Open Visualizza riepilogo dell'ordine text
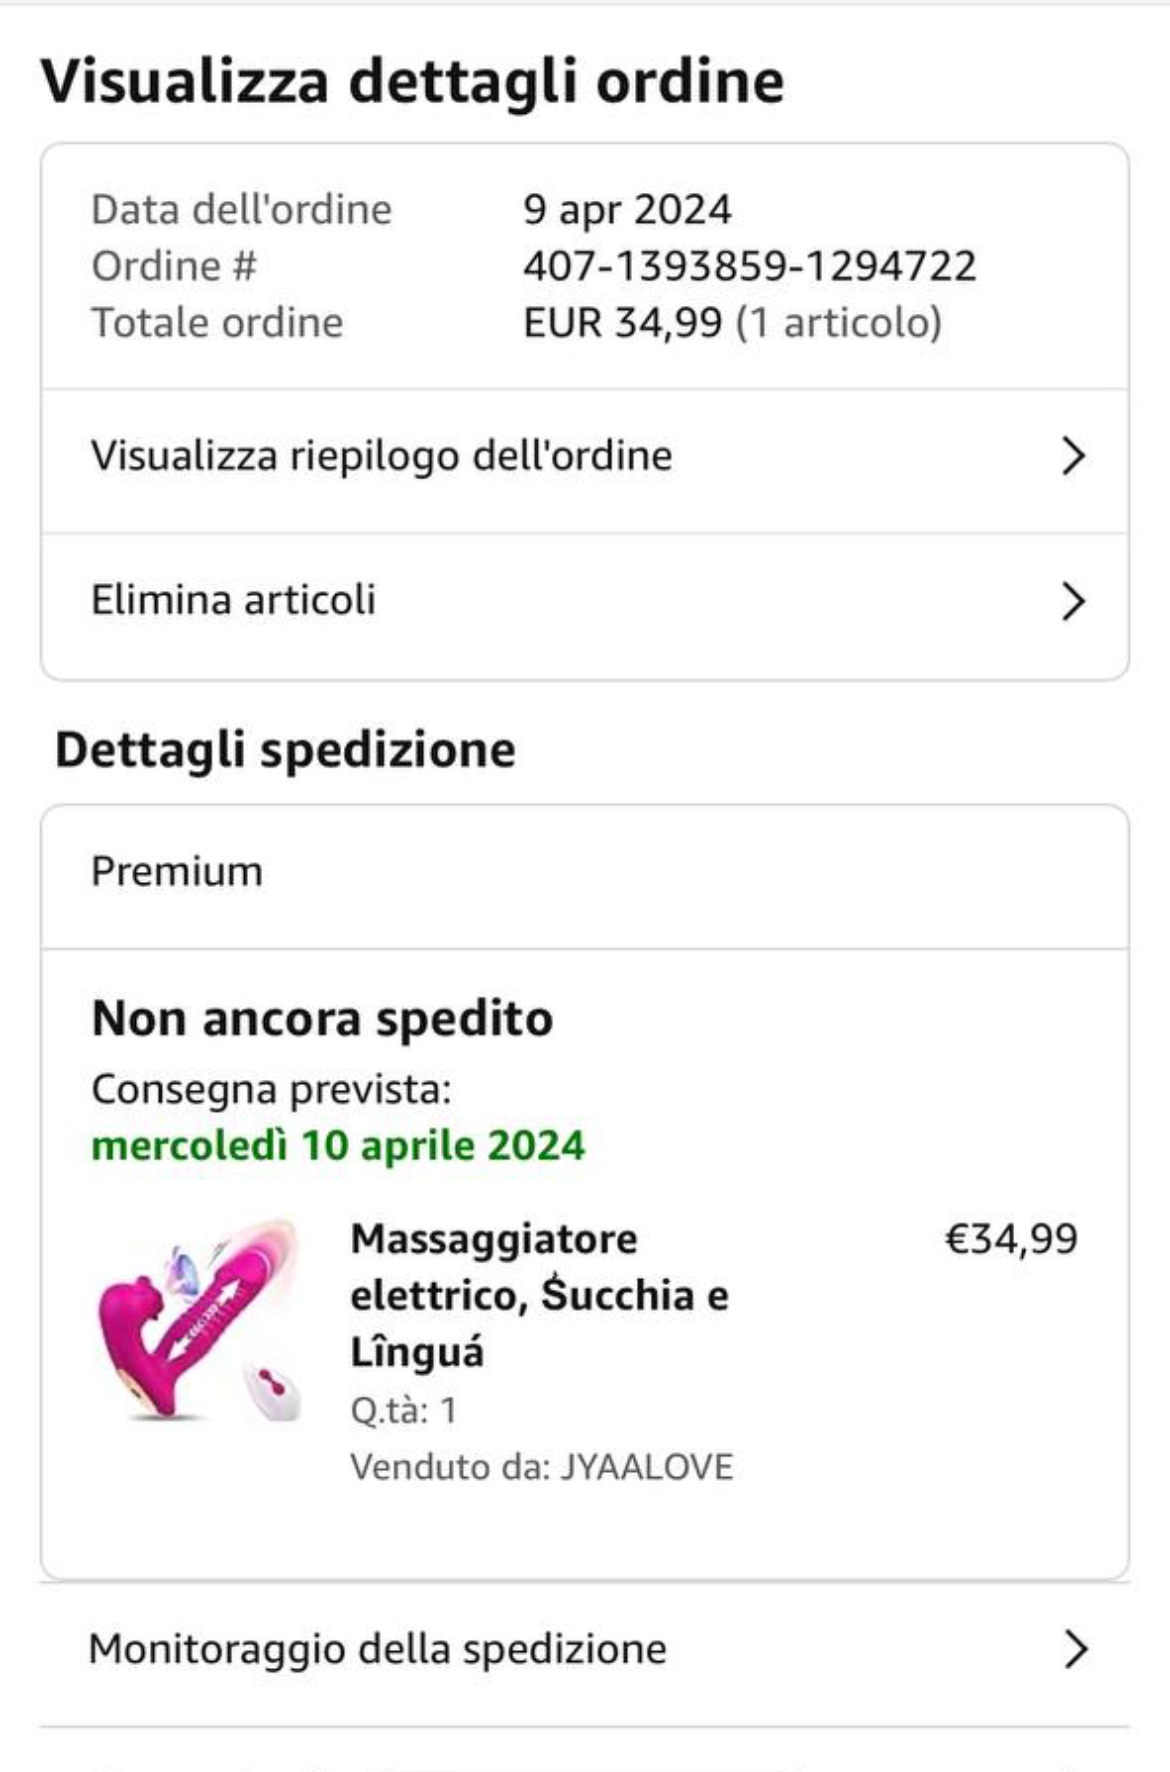 click(381, 456)
